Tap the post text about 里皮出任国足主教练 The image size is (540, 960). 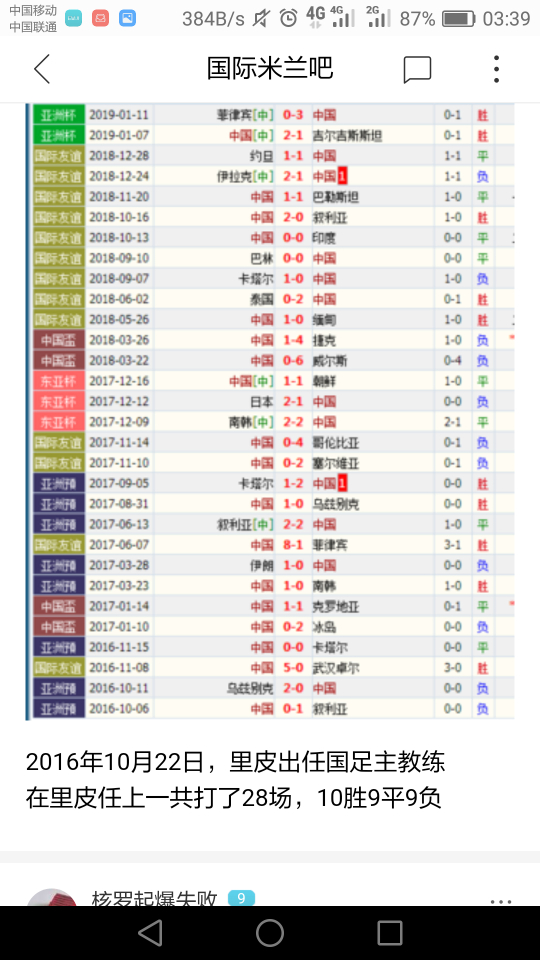click(235, 780)
